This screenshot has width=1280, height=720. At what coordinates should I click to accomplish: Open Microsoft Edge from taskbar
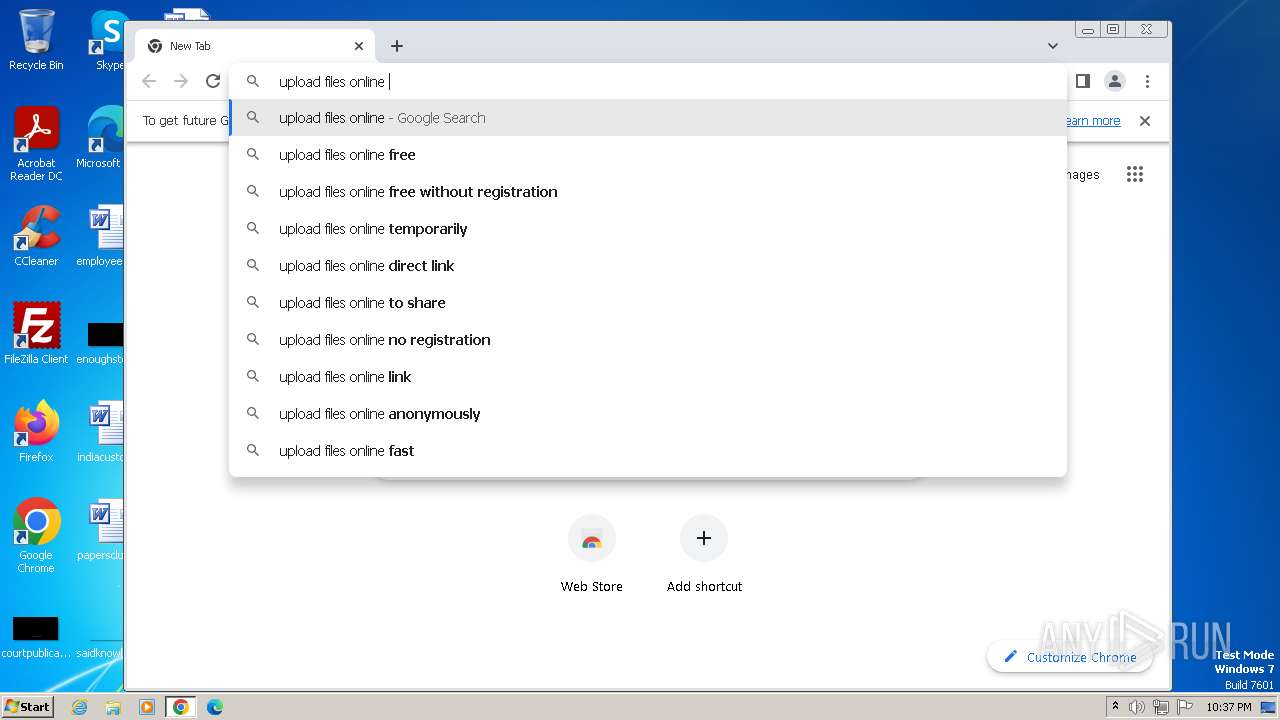pyautogui.click(x=215, y=707)
